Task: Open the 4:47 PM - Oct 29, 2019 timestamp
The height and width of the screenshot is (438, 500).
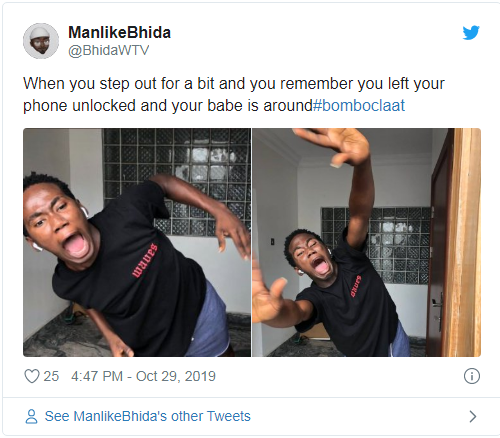Action: (x=143, y=376)
